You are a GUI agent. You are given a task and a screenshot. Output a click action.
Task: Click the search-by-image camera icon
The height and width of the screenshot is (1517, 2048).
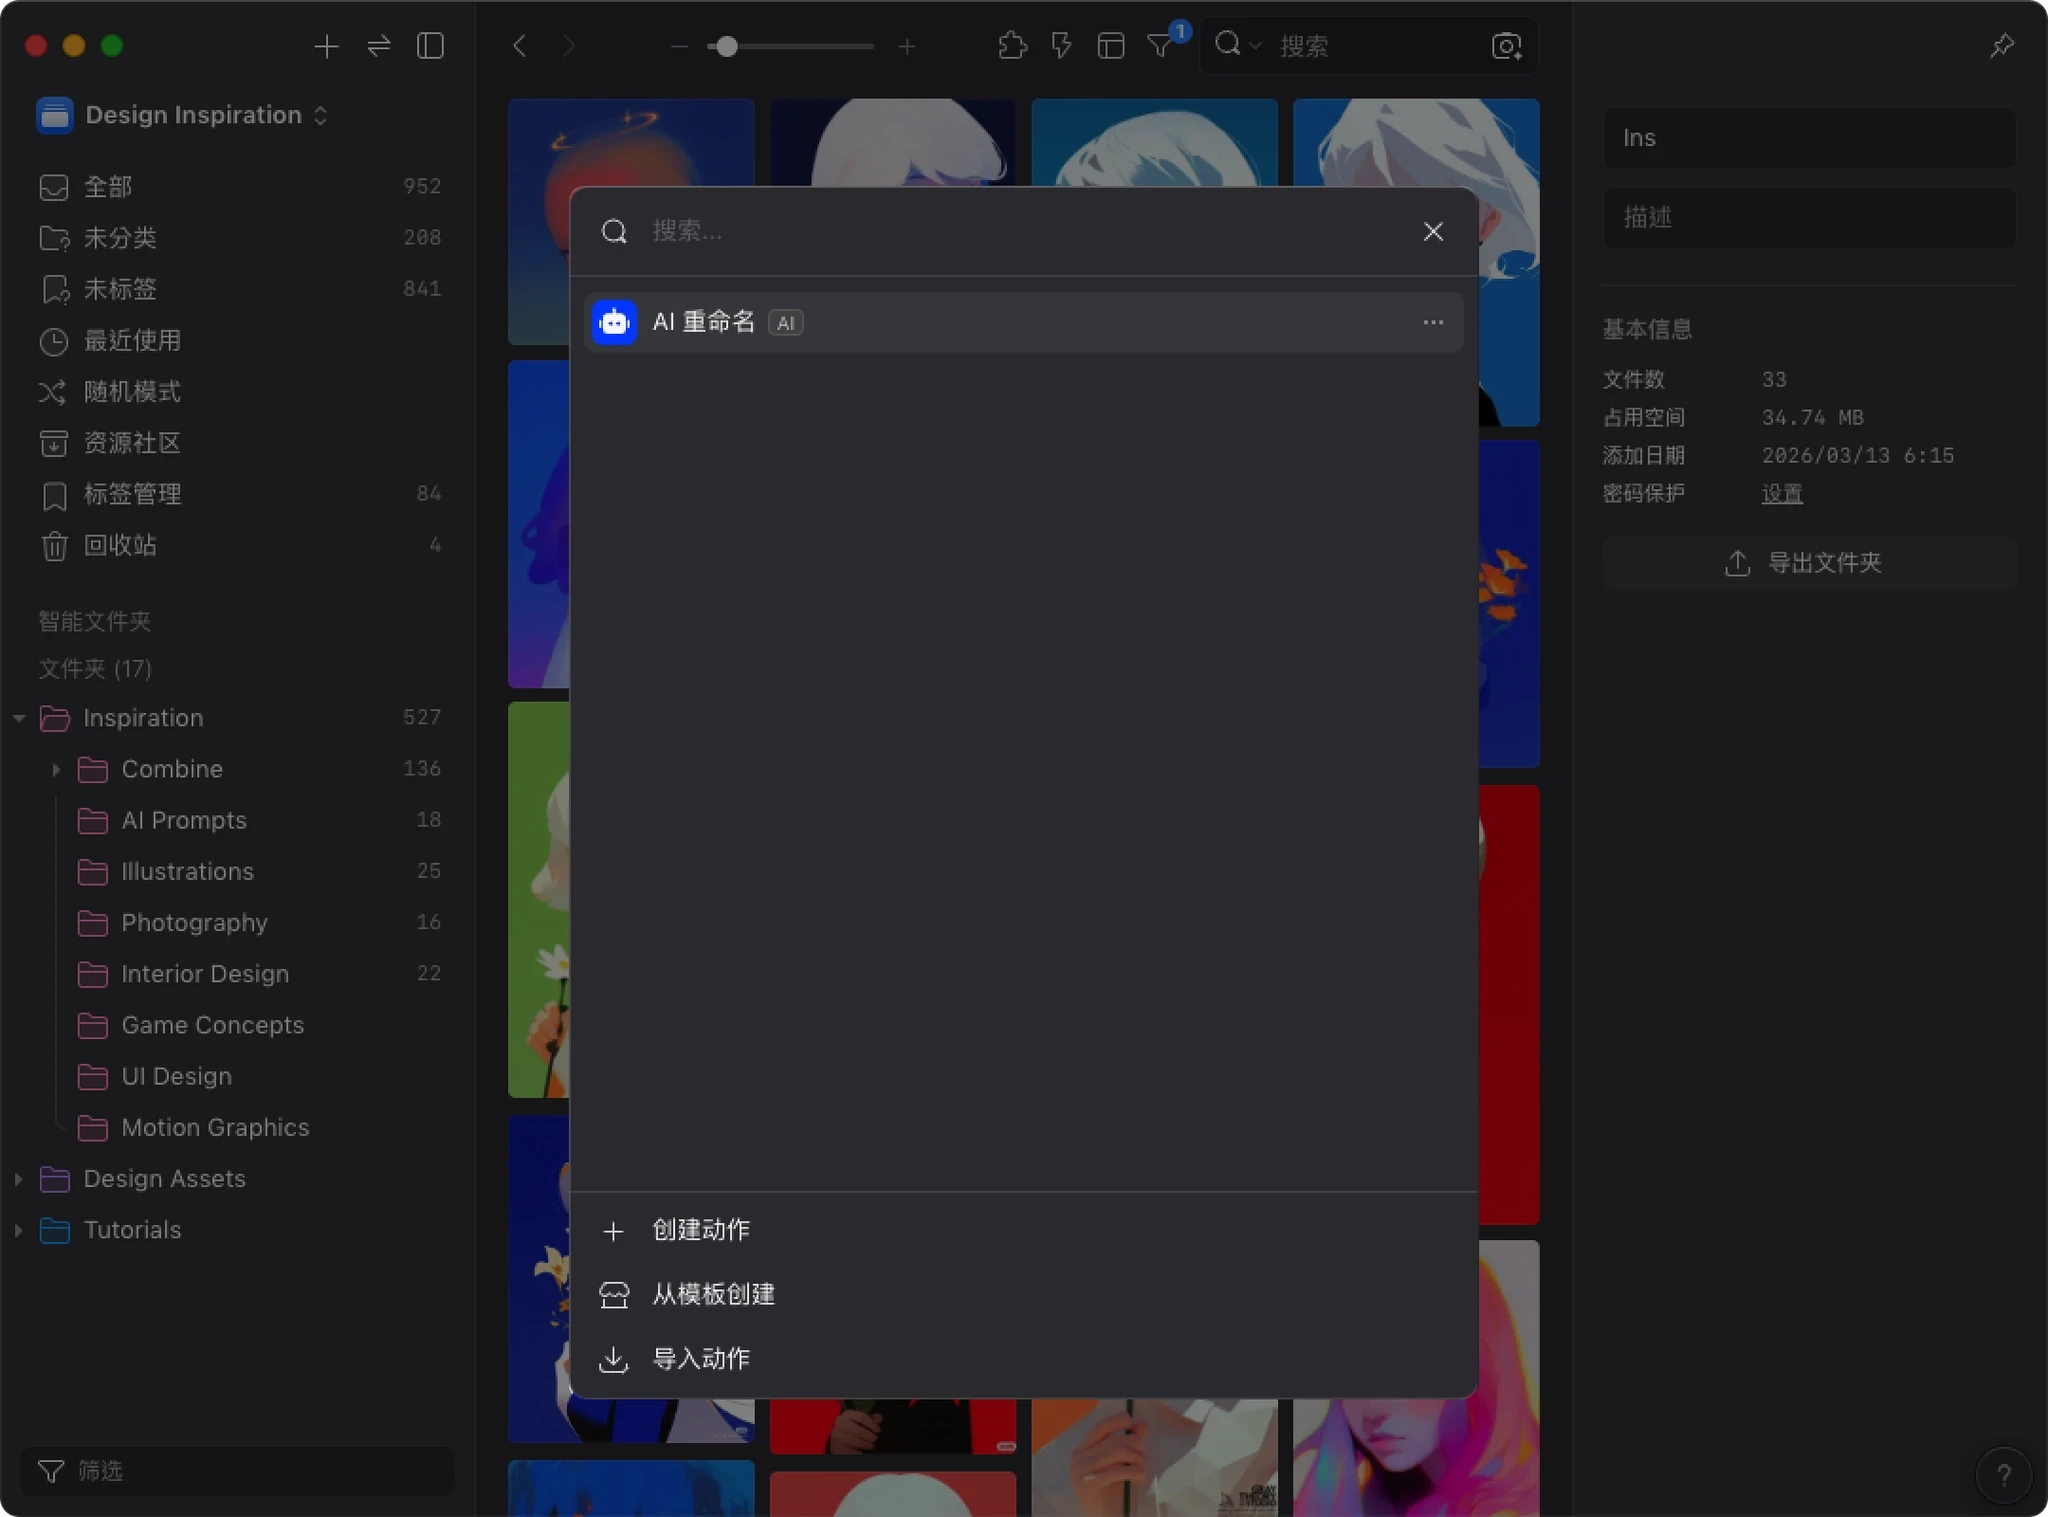(1506, 46)
